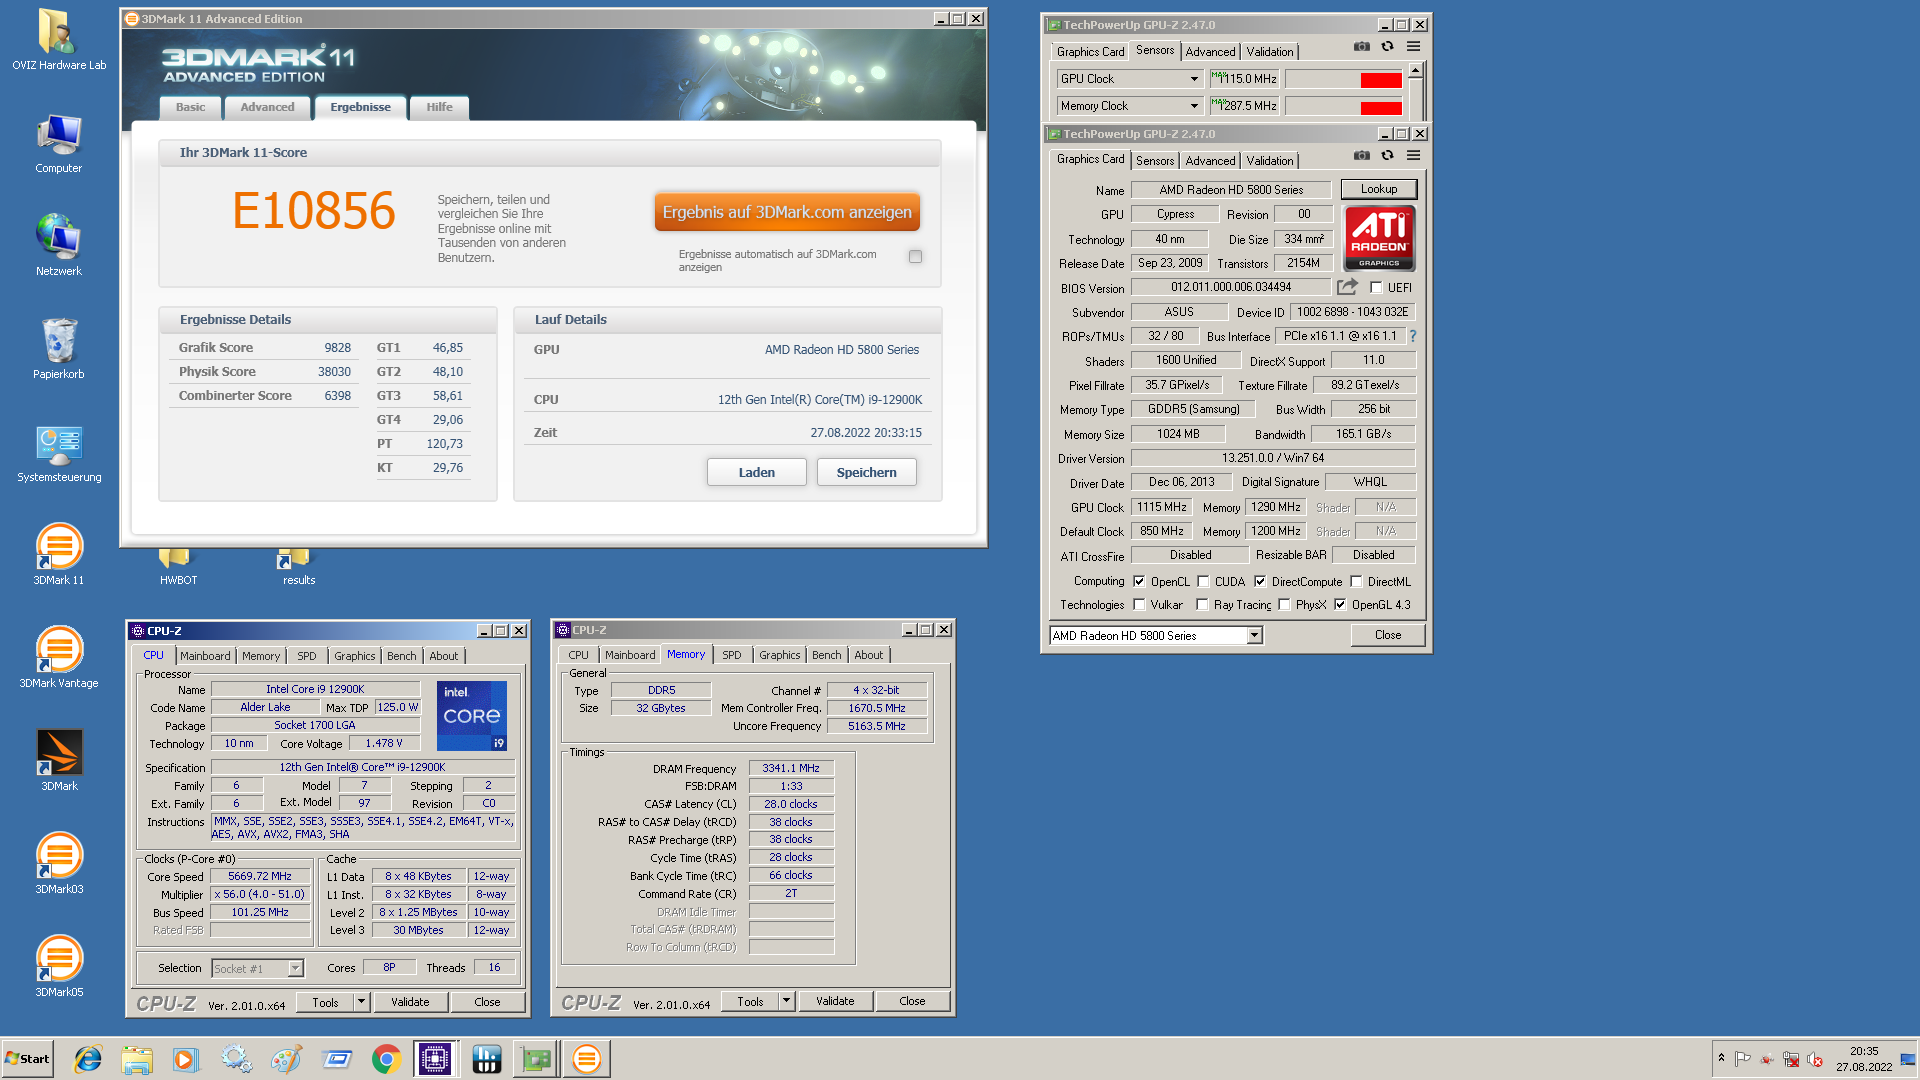Screen dimensions: 1920x1080
Task: Toggle the DirectCompute checkbox in GPU-Z
Action: pyautogui.click(x=1260, y=581)
